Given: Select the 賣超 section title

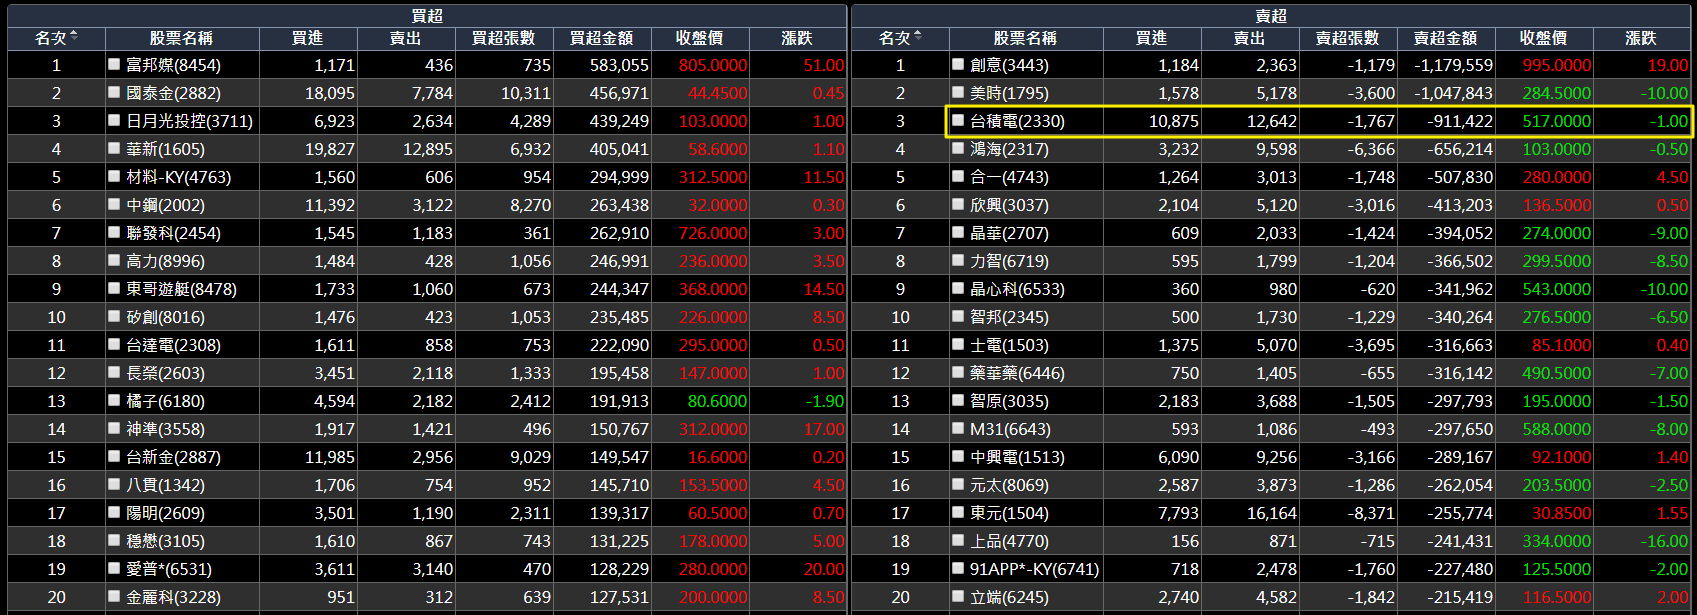Looking at the screenshot, I should 1271,16.
